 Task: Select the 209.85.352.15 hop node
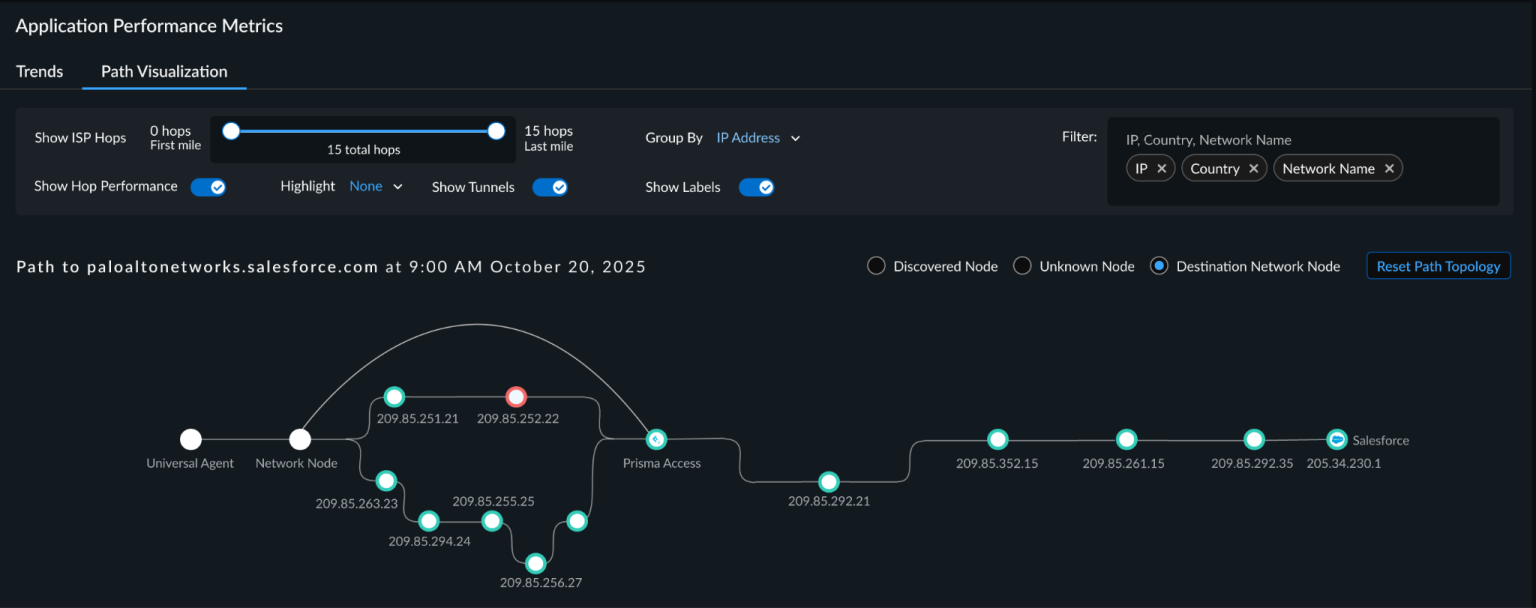click(x=997, y=439)
